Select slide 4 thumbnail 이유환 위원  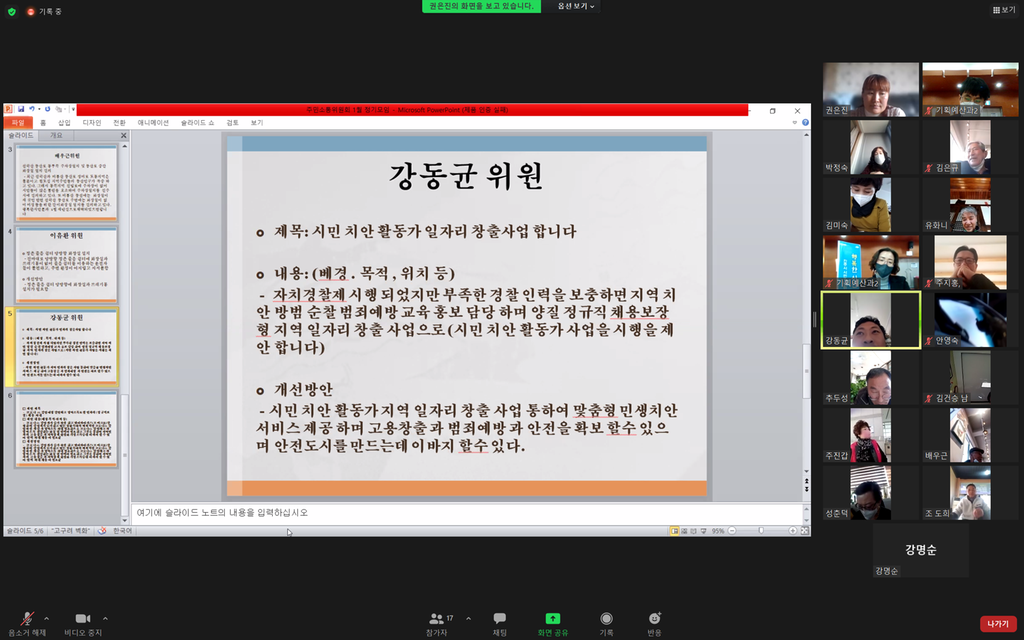[66, 264]
